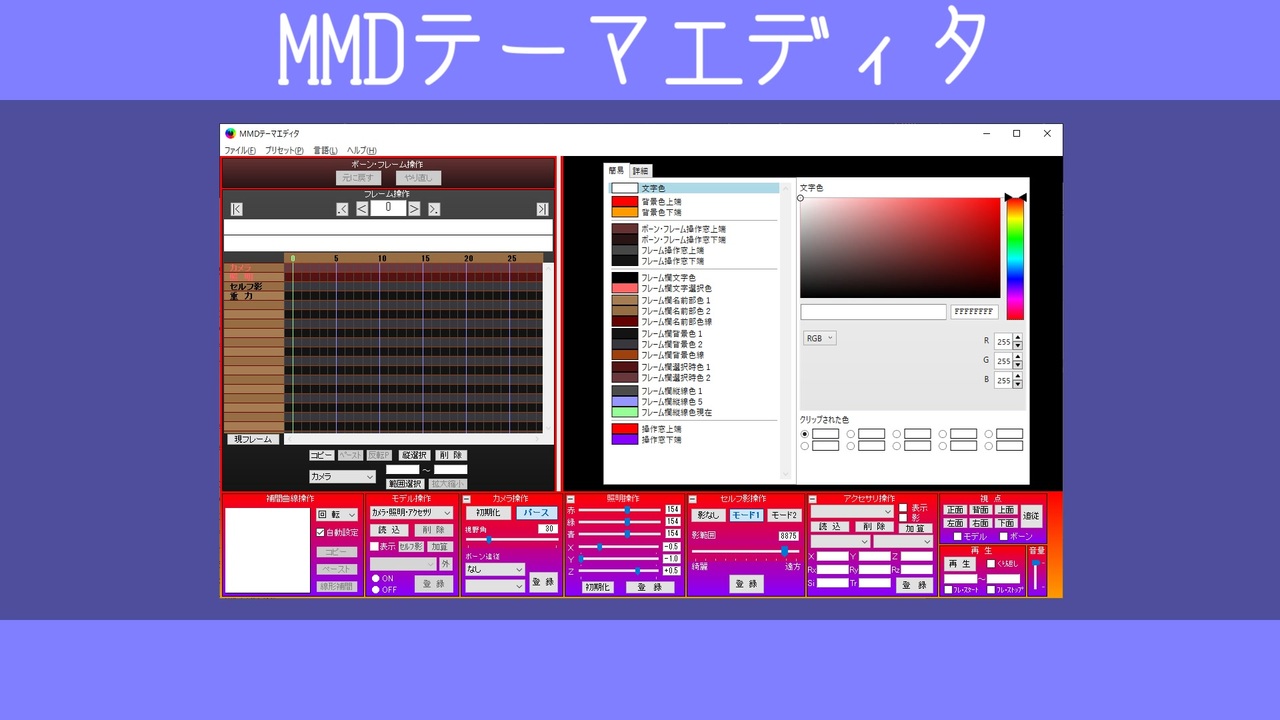This screenshot has height=720, width=1280.
Task: Open 回転 dropdown in interpolation panel
Action: 337,515
